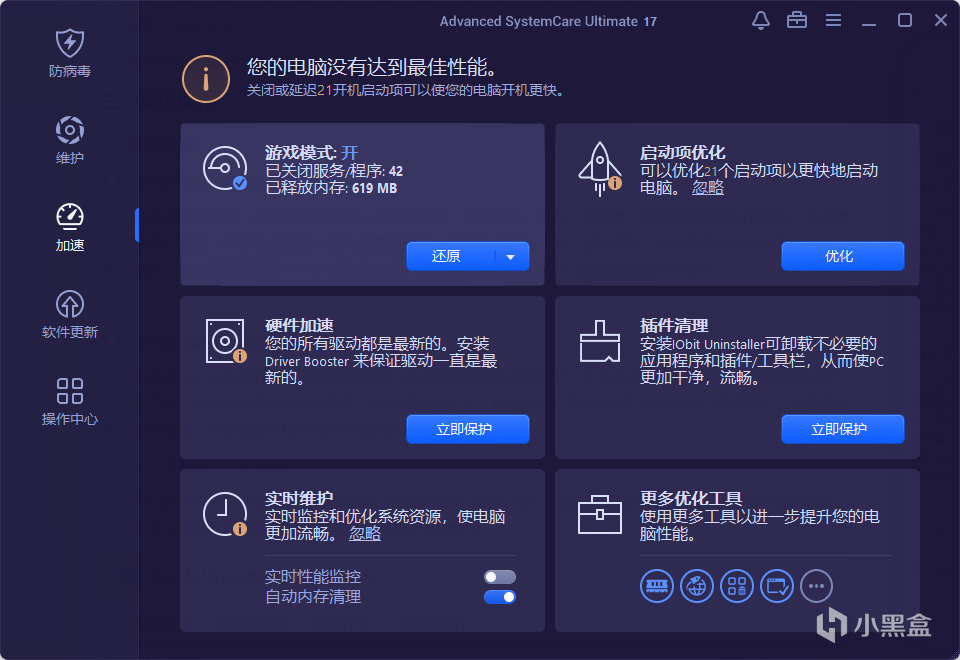Open the 软件更新 software updater section
Image resolution: width=960 pixels, height=660 pixels.
[x=70, y=315]
